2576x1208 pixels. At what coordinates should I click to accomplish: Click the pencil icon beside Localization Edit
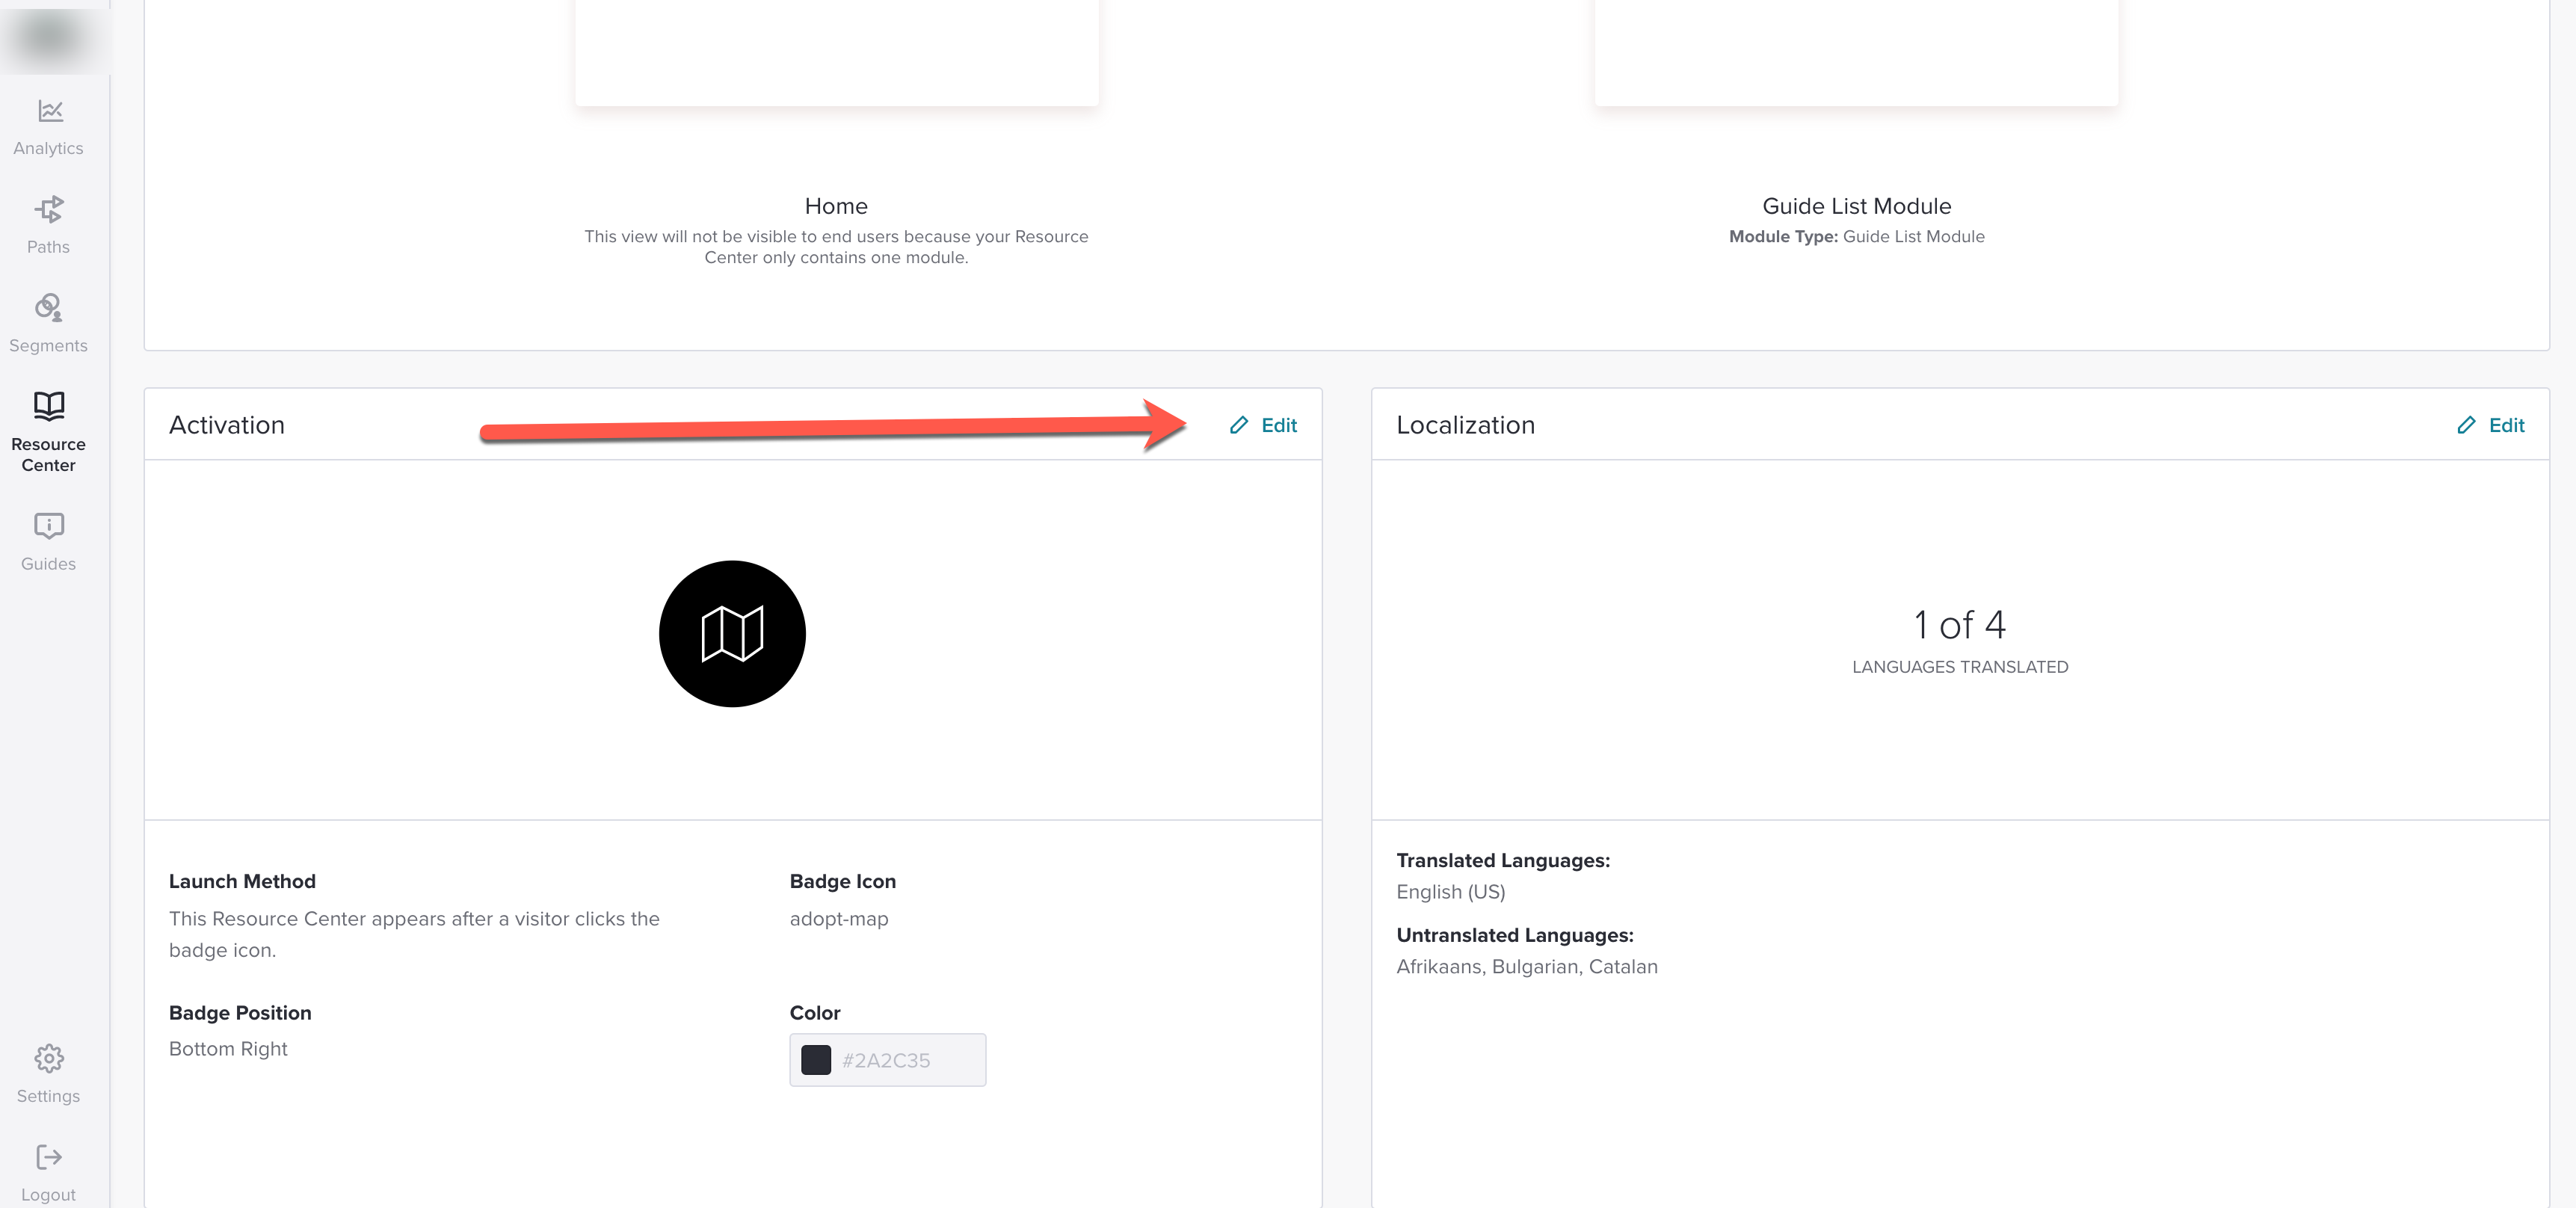[2467, 425]
